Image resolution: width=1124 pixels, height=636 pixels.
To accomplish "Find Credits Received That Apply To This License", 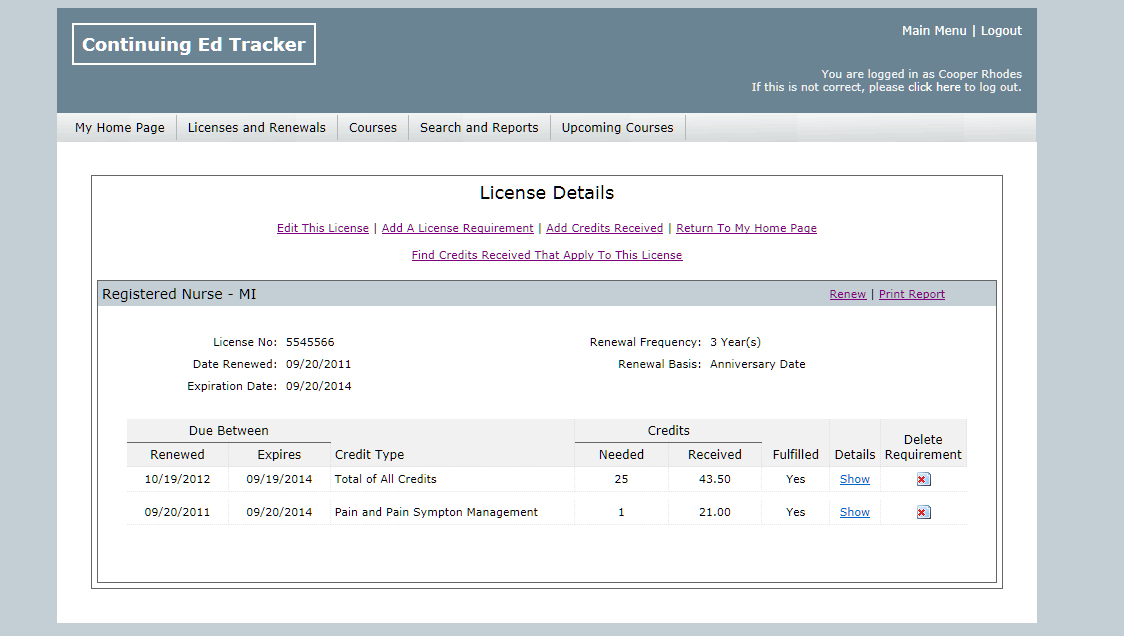I will pyautogui.click(x=547, y=255).
